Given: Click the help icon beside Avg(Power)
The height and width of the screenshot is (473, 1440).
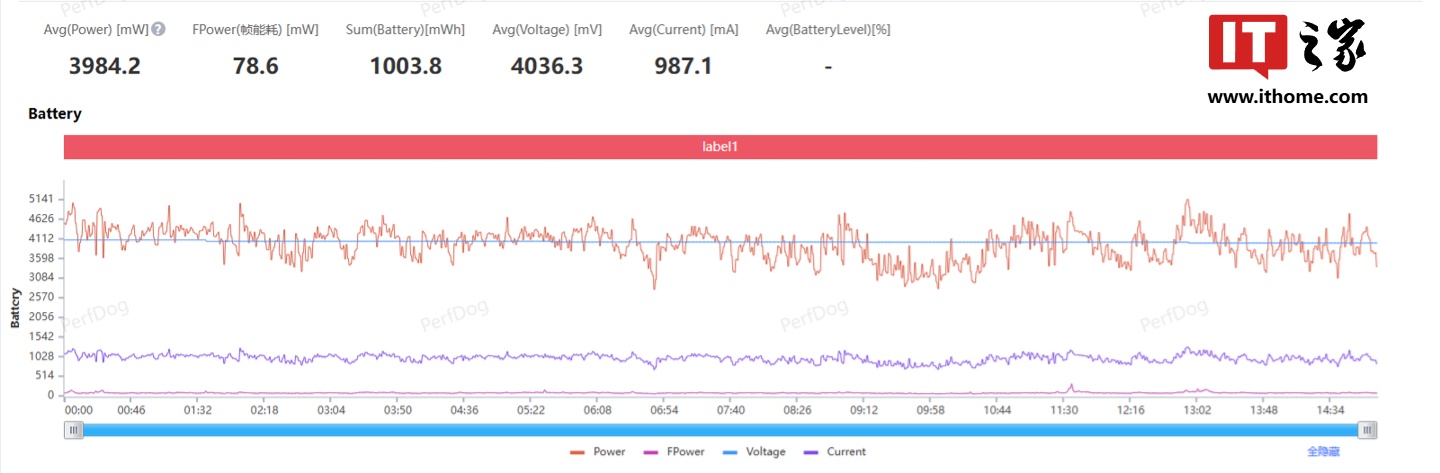Looking at the screenshot, I should 158,30.
